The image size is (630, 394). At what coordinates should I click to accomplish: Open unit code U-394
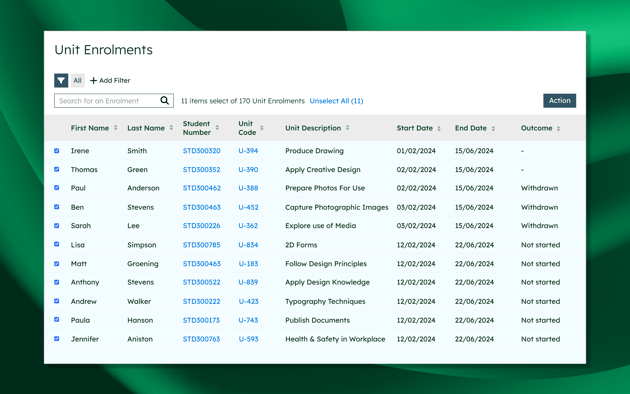(248, 151)
